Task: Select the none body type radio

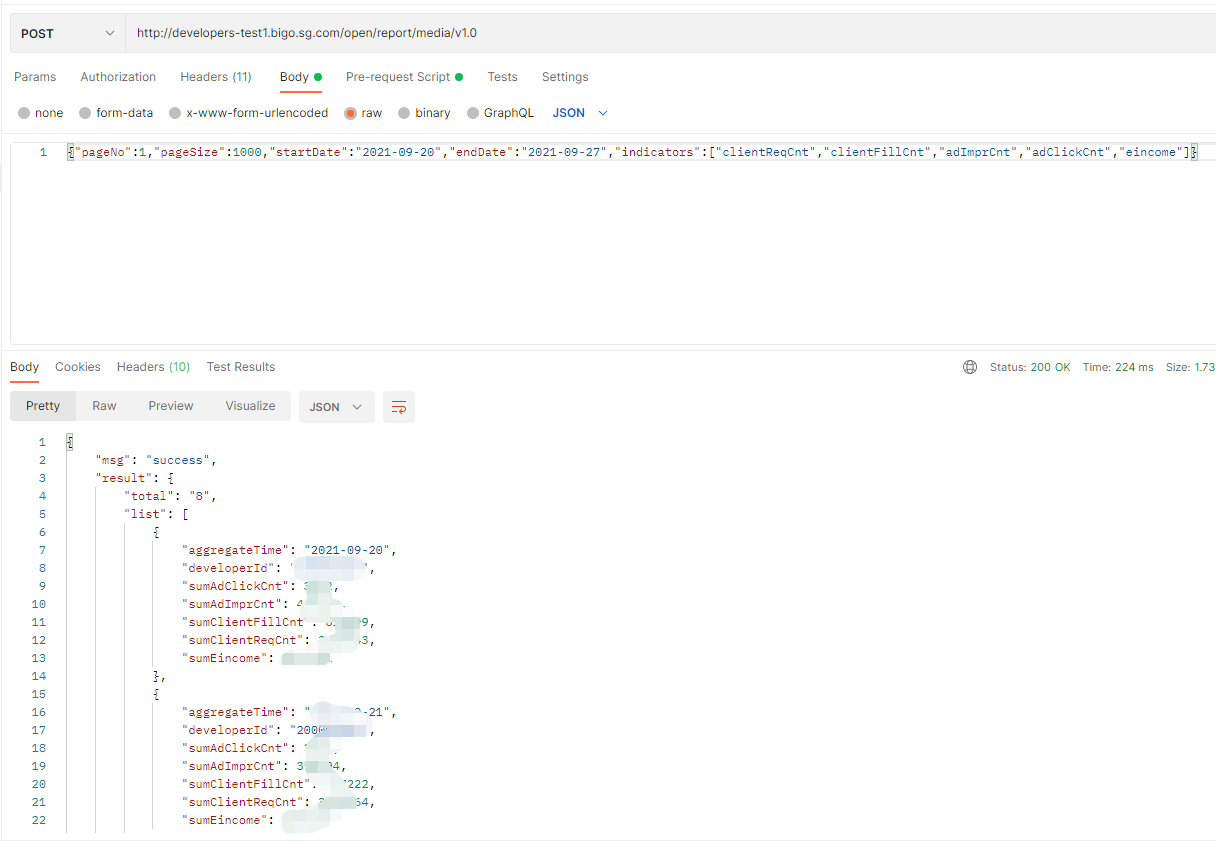Action: coord(25,113)
